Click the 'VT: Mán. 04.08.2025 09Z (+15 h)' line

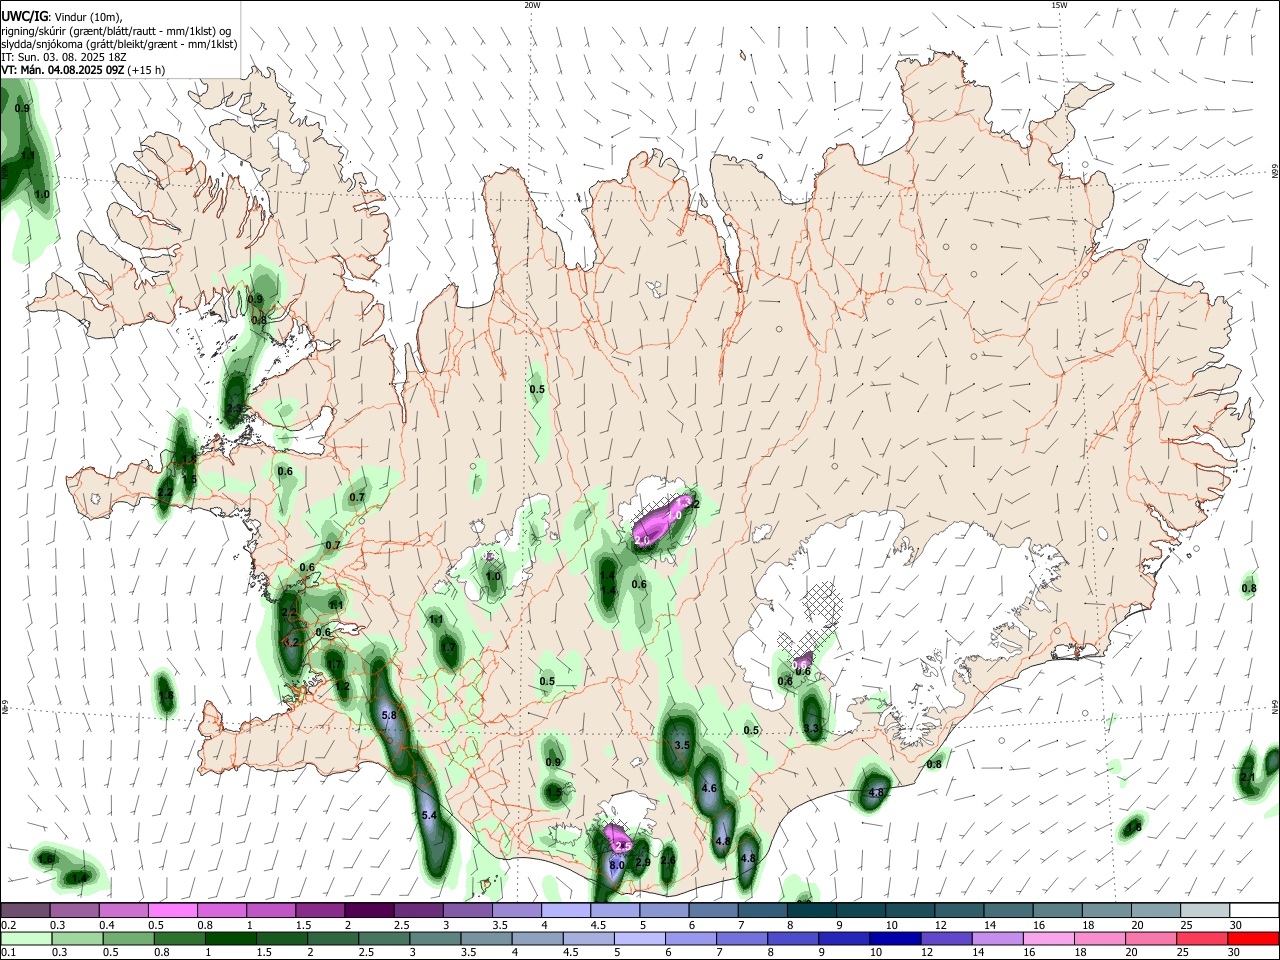pos(84,70)
